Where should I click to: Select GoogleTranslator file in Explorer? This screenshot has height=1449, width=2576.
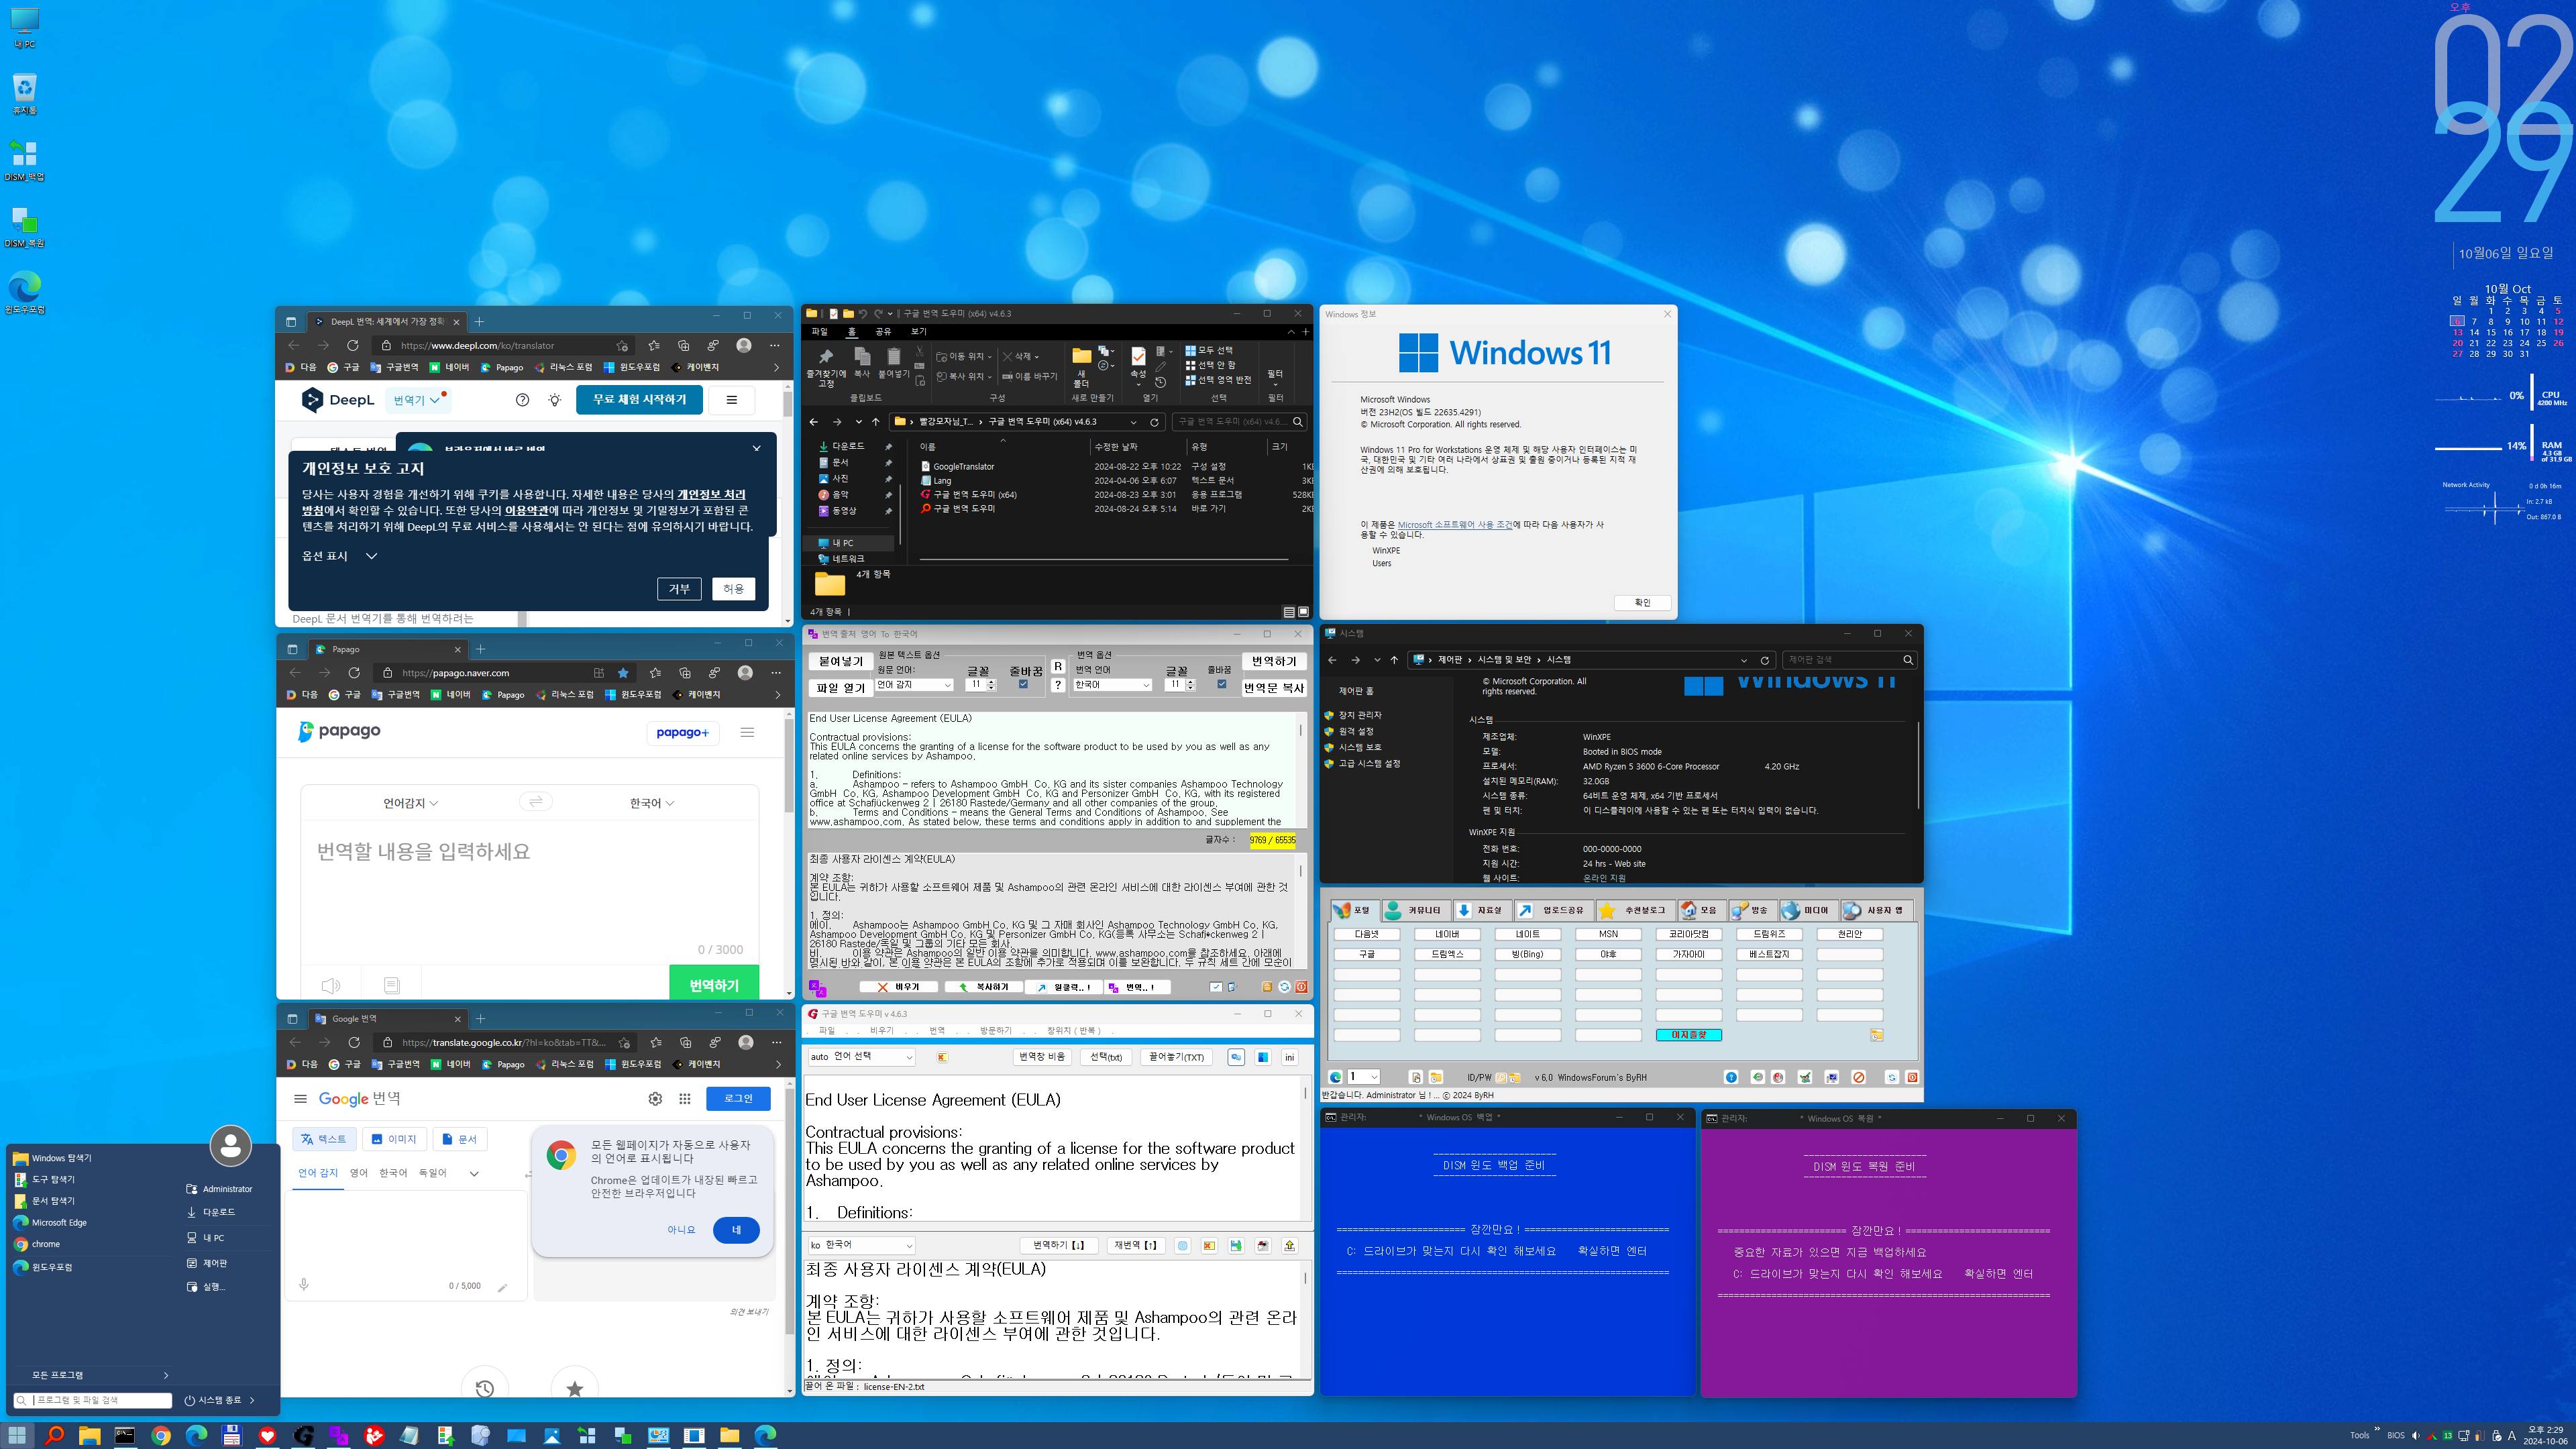click(963, 467)
